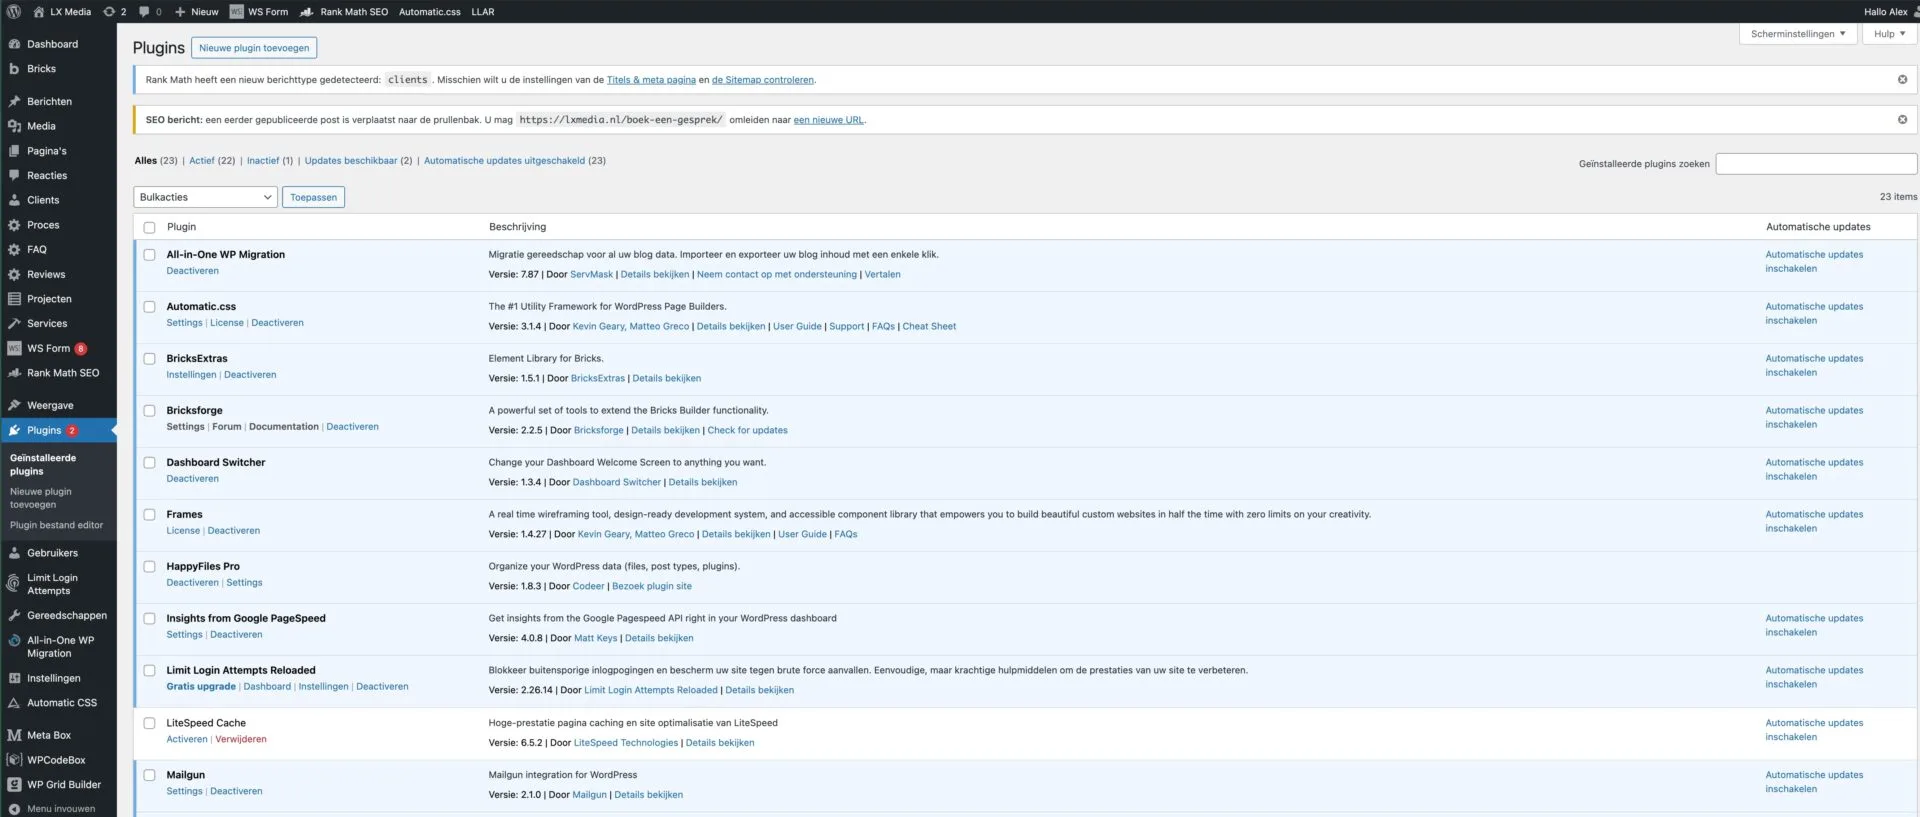Open the Bulkacties dropdown
1920x817 pixels.
click(x=205, y=197)
